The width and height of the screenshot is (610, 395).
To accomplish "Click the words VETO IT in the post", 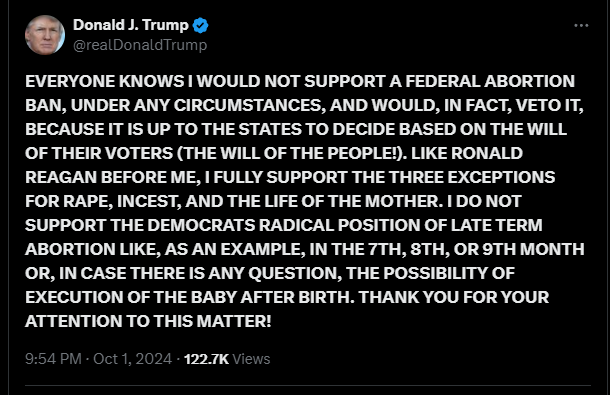I will click(x=548, y=105).
